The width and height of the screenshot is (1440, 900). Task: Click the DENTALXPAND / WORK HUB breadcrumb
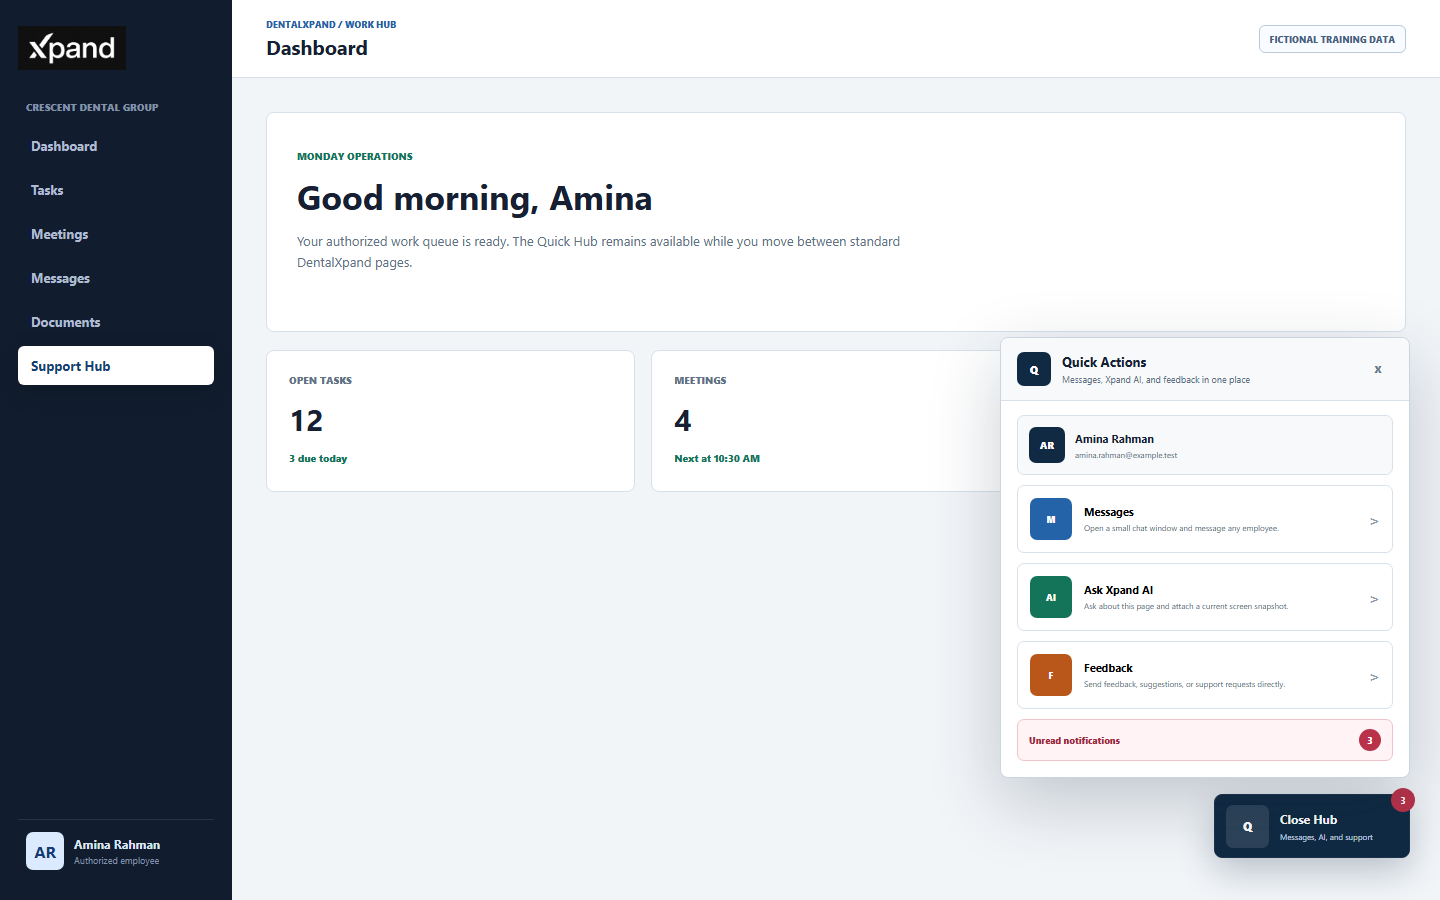(331, 24)
